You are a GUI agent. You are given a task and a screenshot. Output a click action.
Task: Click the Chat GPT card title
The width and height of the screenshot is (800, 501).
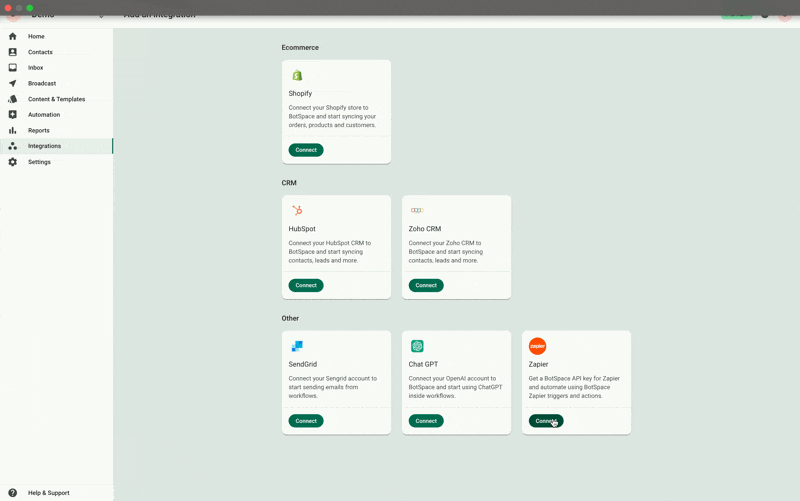coord(423,364)
